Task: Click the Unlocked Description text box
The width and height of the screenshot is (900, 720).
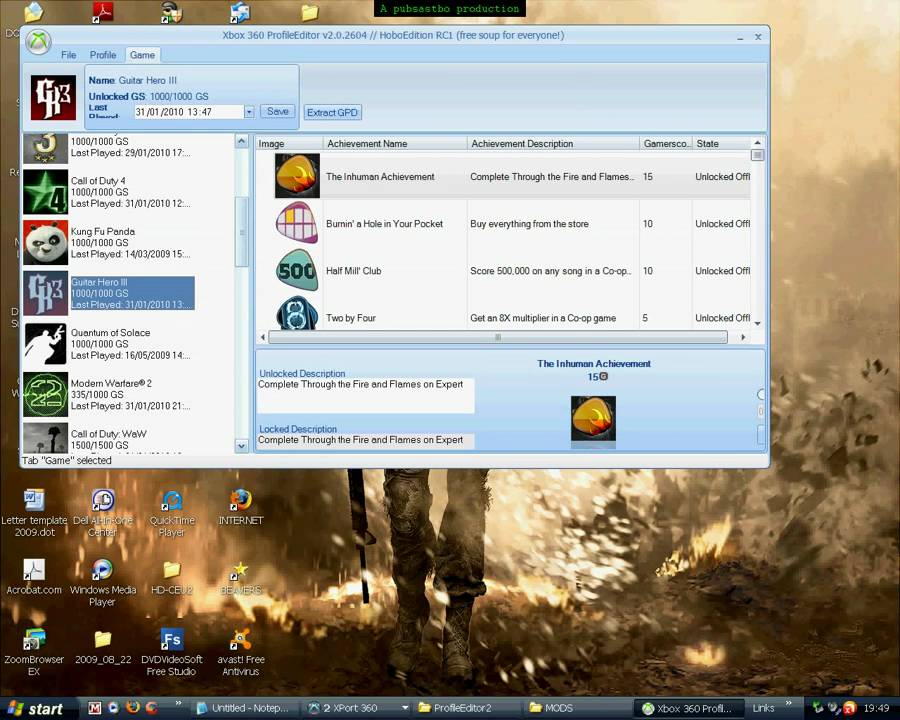Action: [x=366, y=396]
